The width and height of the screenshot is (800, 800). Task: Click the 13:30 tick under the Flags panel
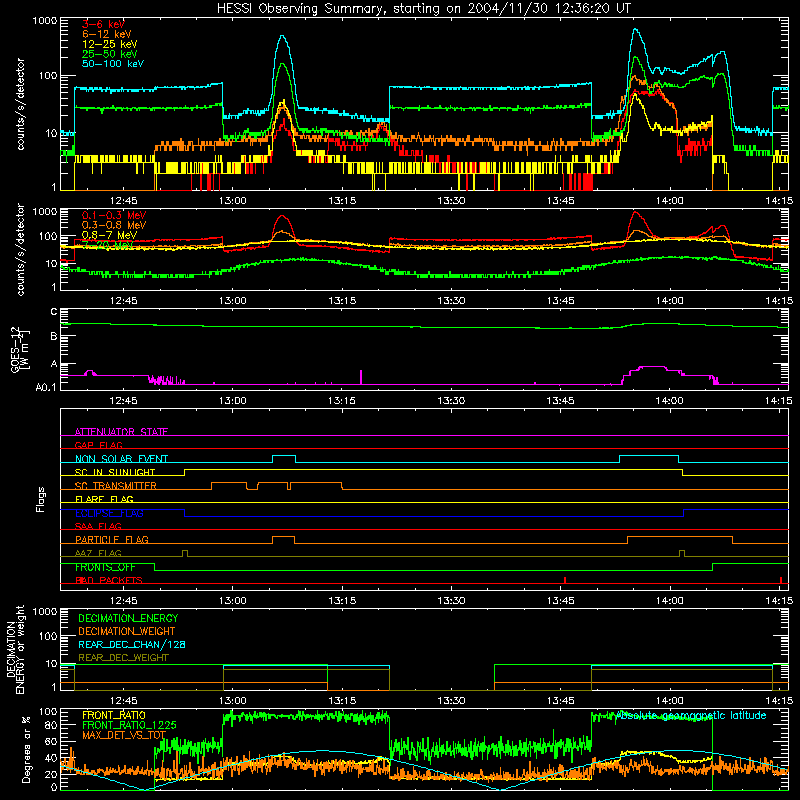tap(451, 601)
